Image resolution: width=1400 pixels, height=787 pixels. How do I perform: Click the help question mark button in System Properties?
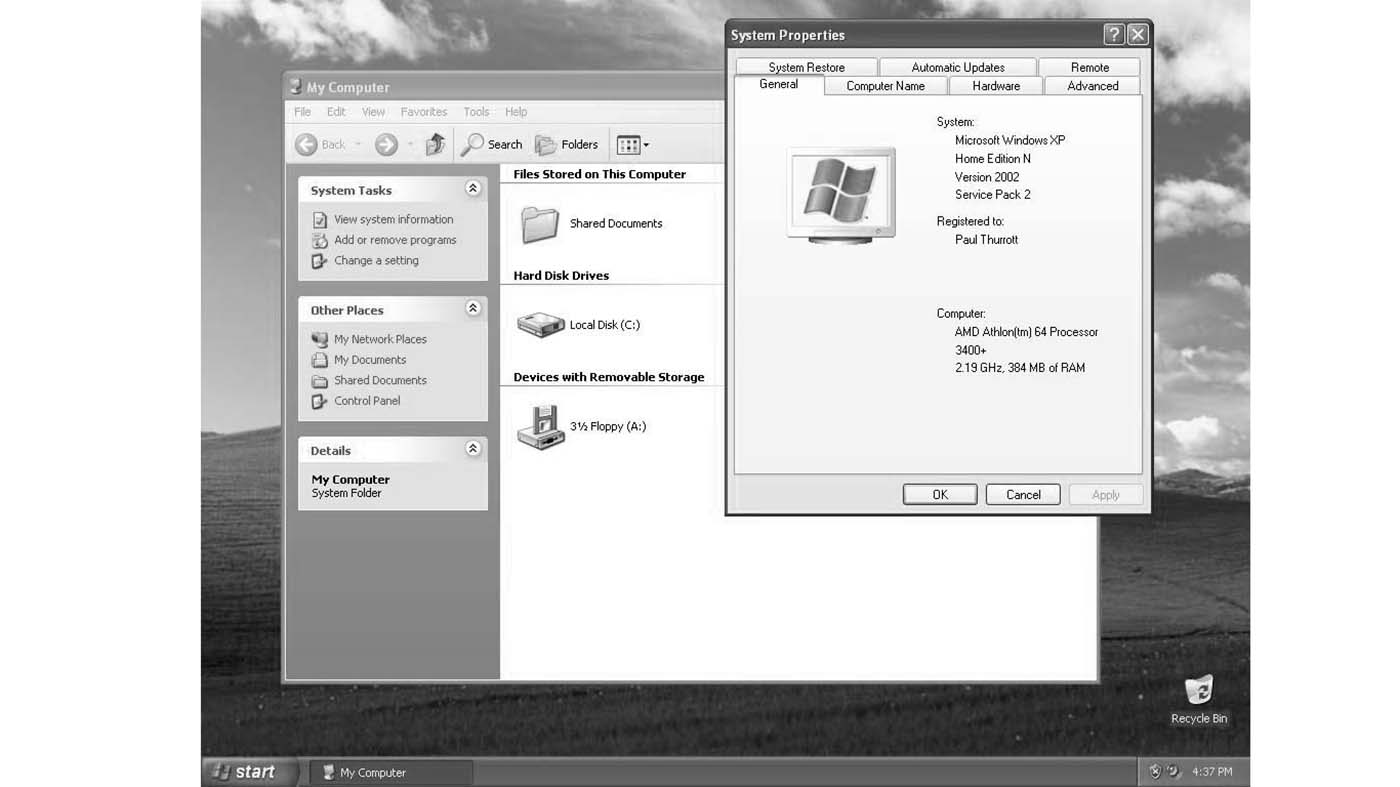(x=1114, y=35)
